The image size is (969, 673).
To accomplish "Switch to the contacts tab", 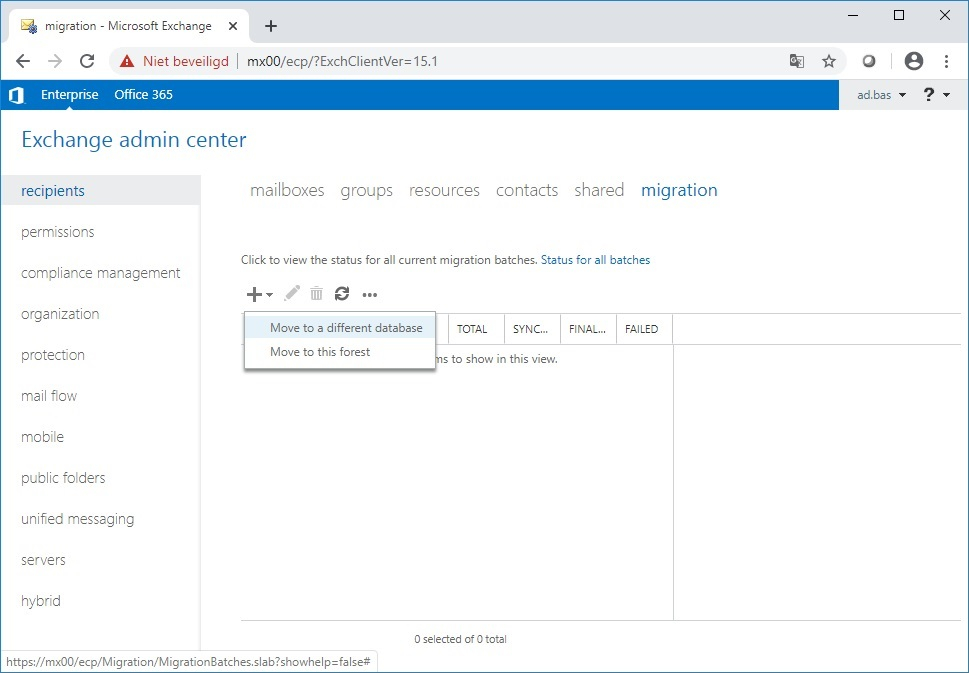I will click(527, 190).
